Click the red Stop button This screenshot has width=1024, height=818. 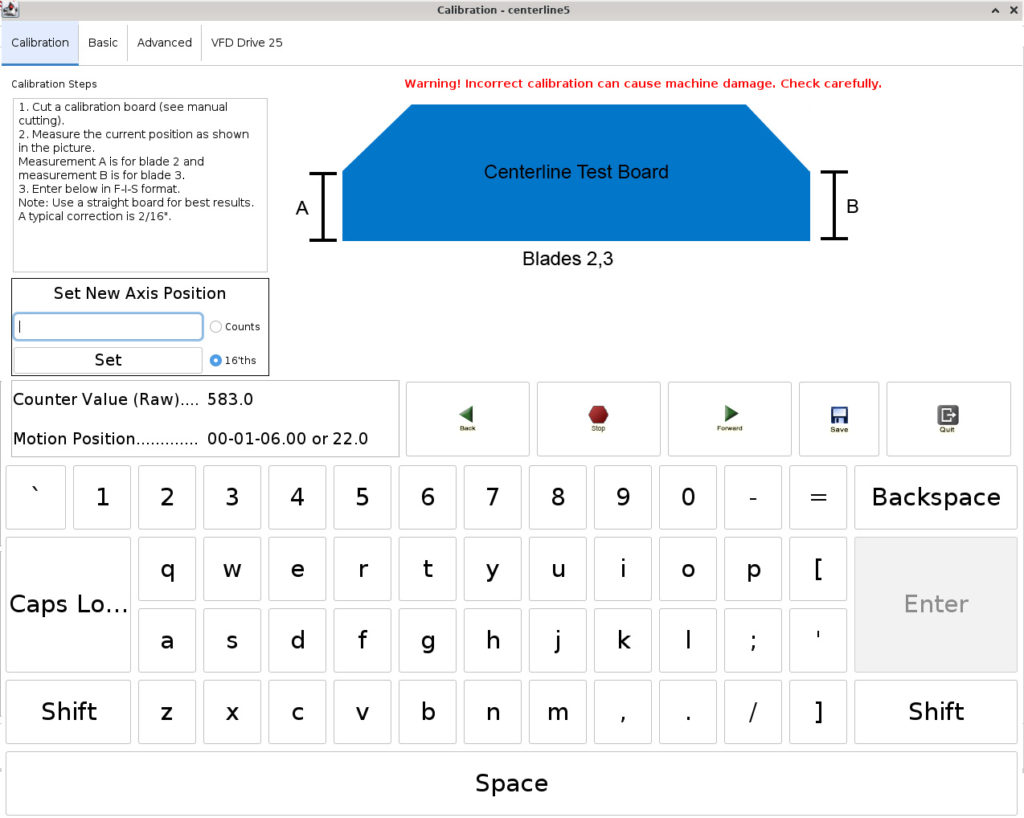[x=598, y=418]
